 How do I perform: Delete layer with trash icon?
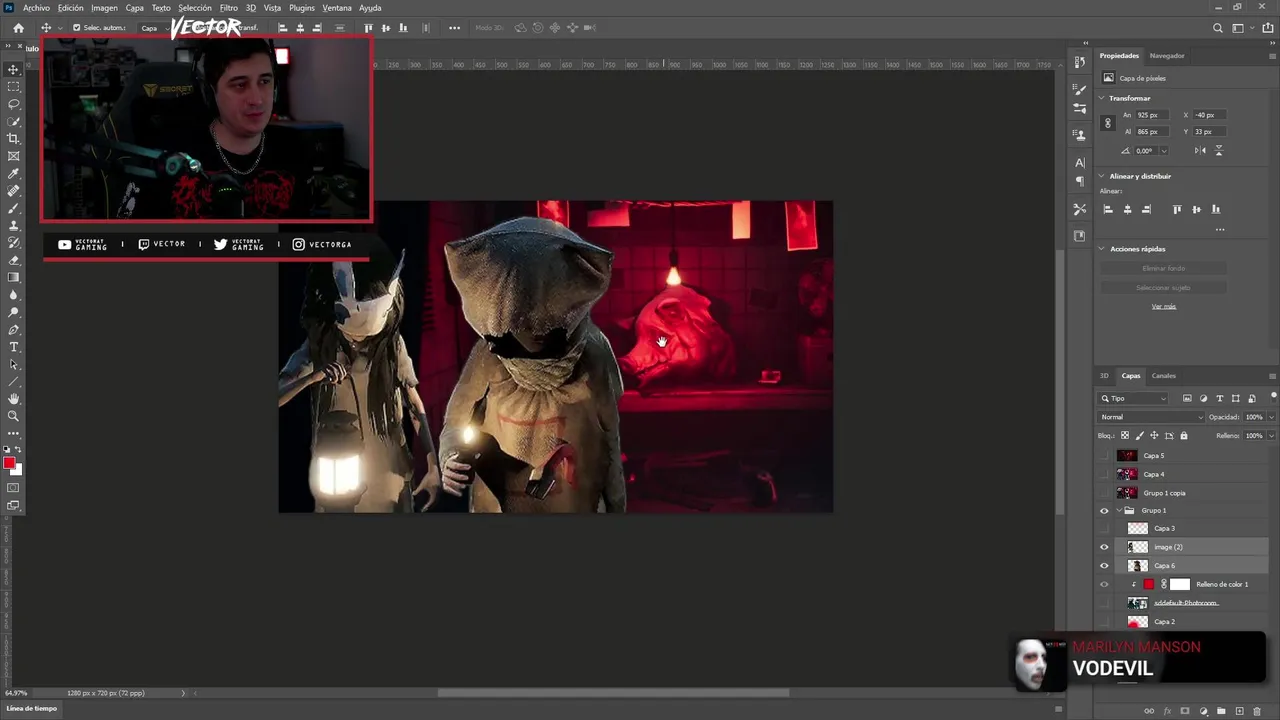tap(1257, 711)
